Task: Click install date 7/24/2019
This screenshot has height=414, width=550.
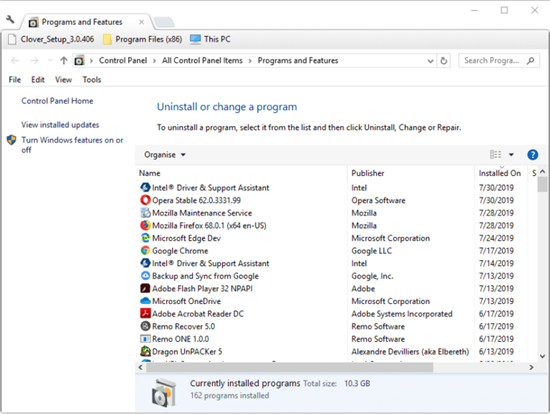Action: (496, 238)
